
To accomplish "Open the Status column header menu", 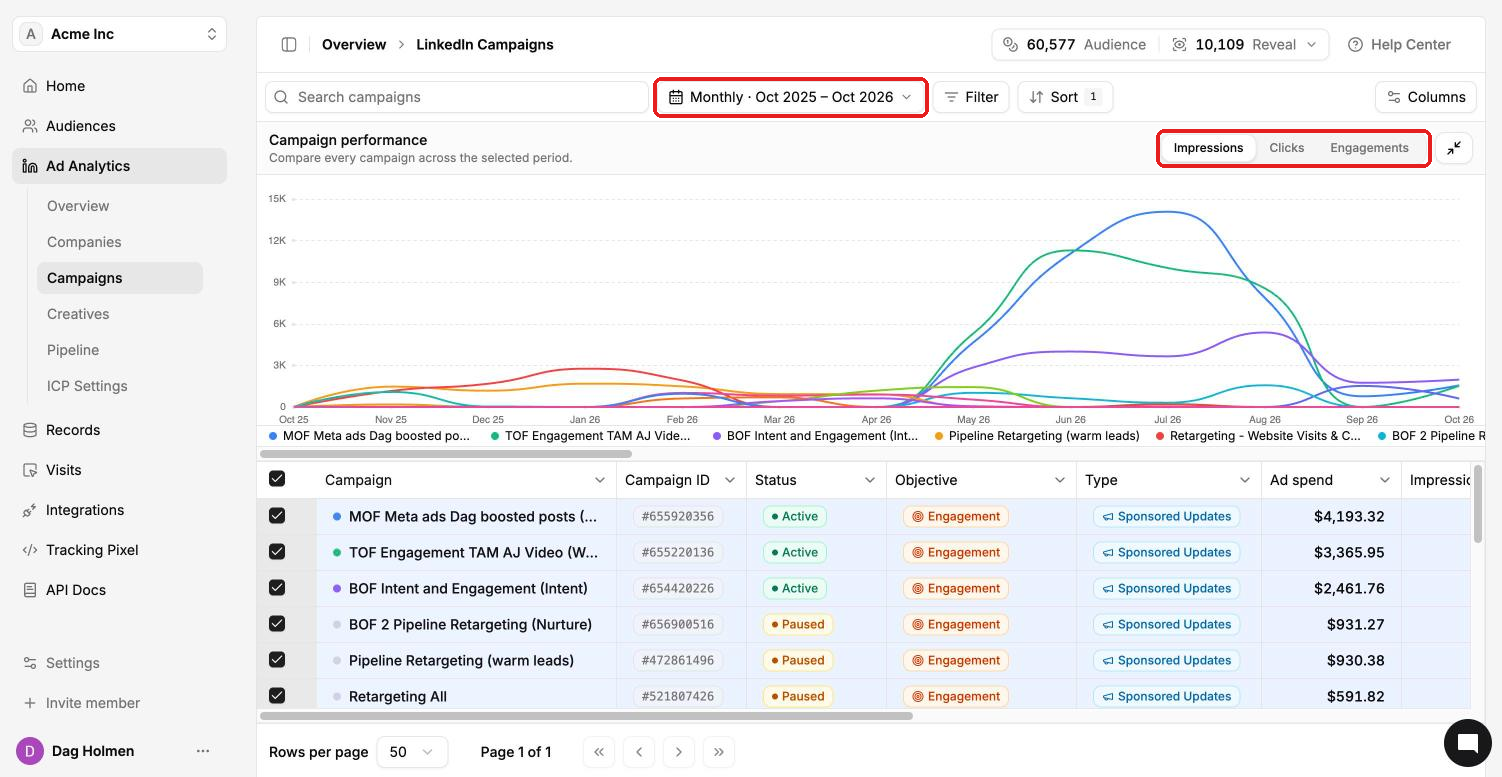I will pos(870,480).
